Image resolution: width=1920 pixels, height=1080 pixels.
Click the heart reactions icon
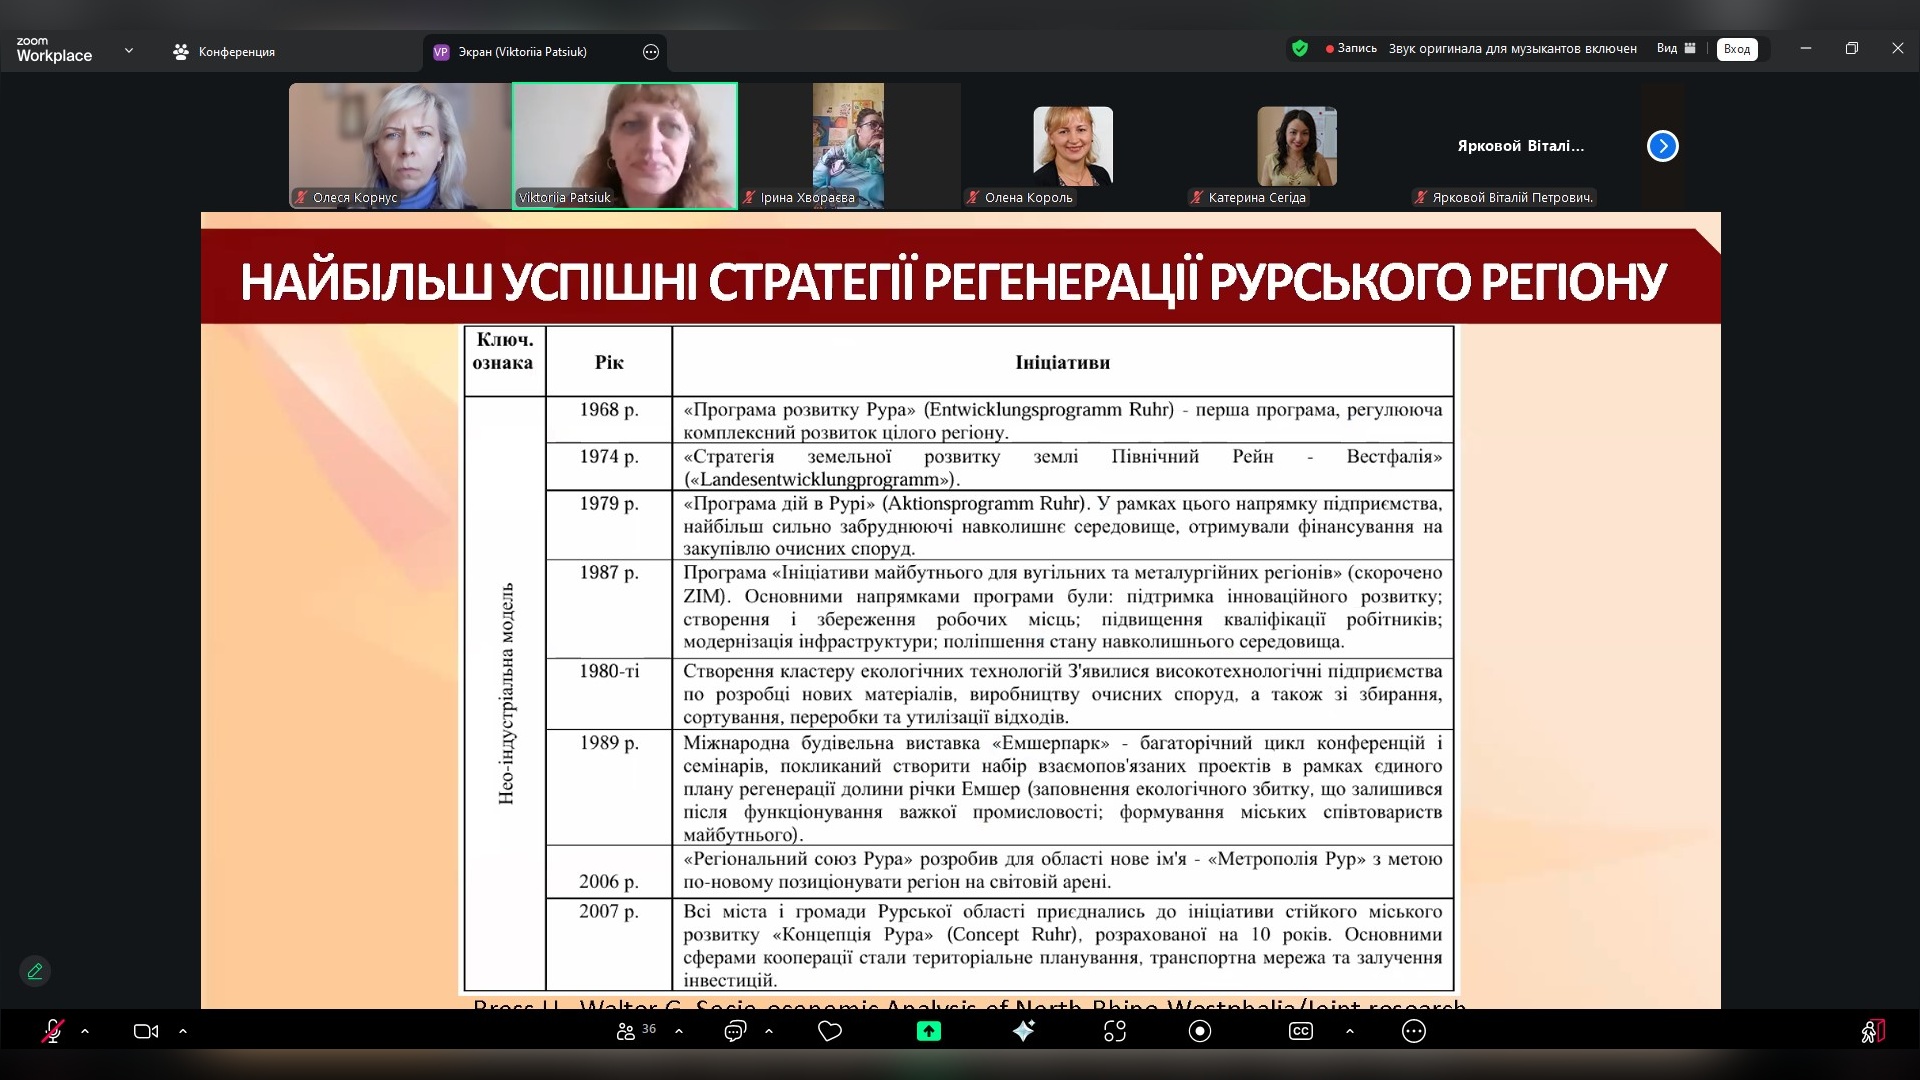pyautogui.click(x=830, y=1031)
